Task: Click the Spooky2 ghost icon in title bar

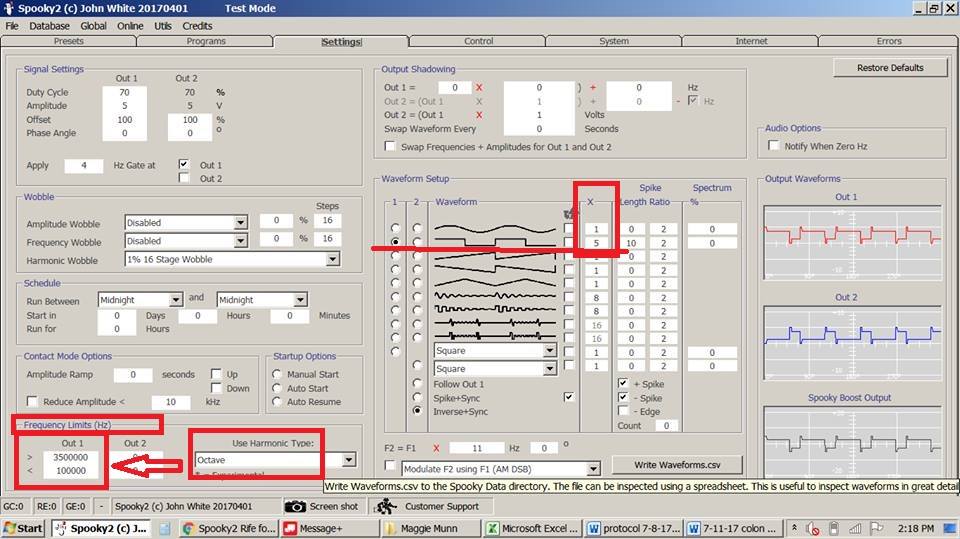Action: click(9, 8)
